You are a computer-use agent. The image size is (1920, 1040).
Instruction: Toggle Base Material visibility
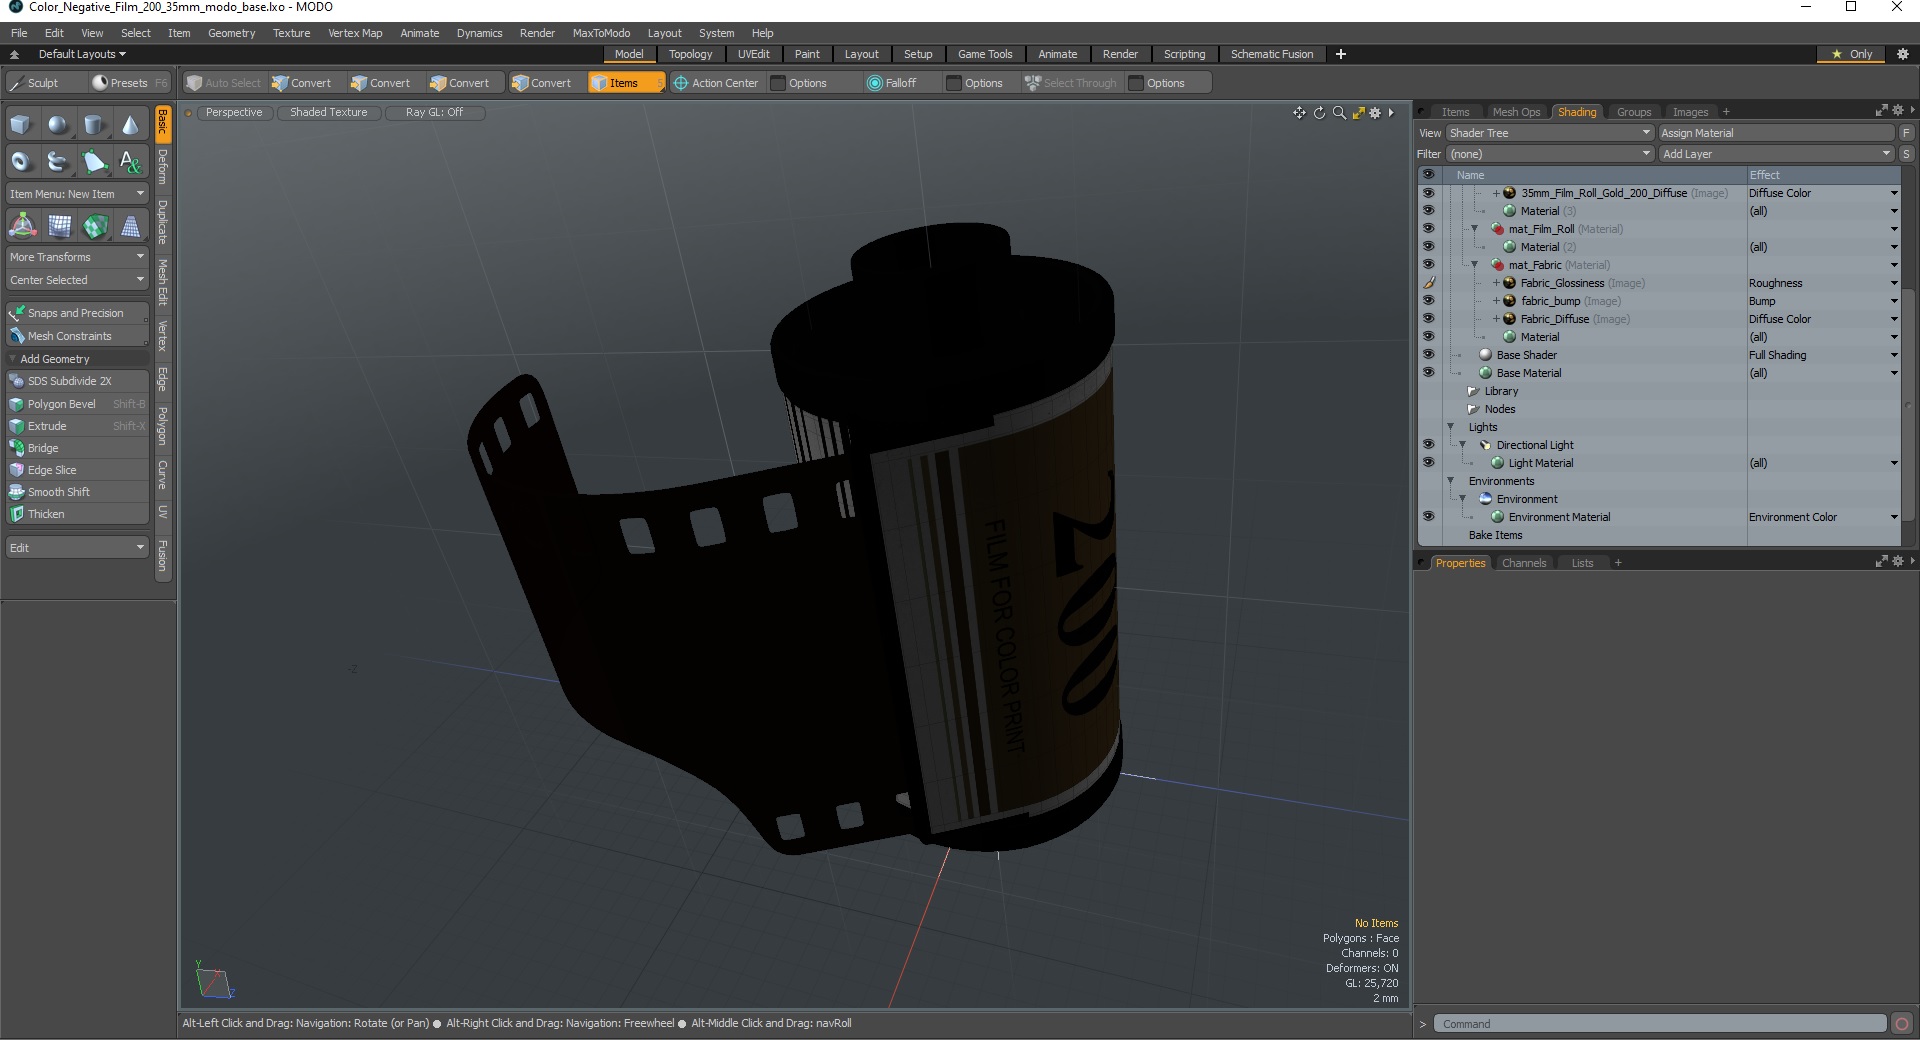[x=1428, y=373]
